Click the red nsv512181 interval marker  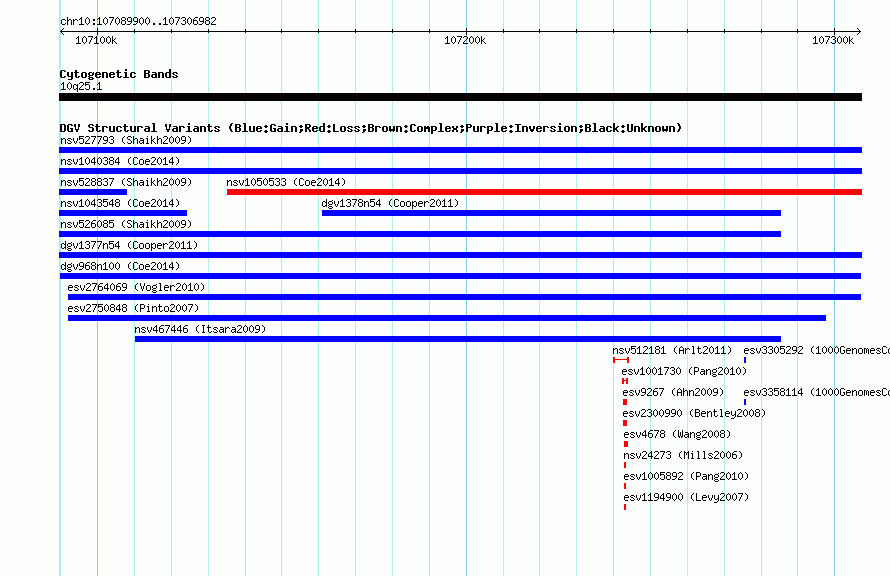click(x=621, y=360)
